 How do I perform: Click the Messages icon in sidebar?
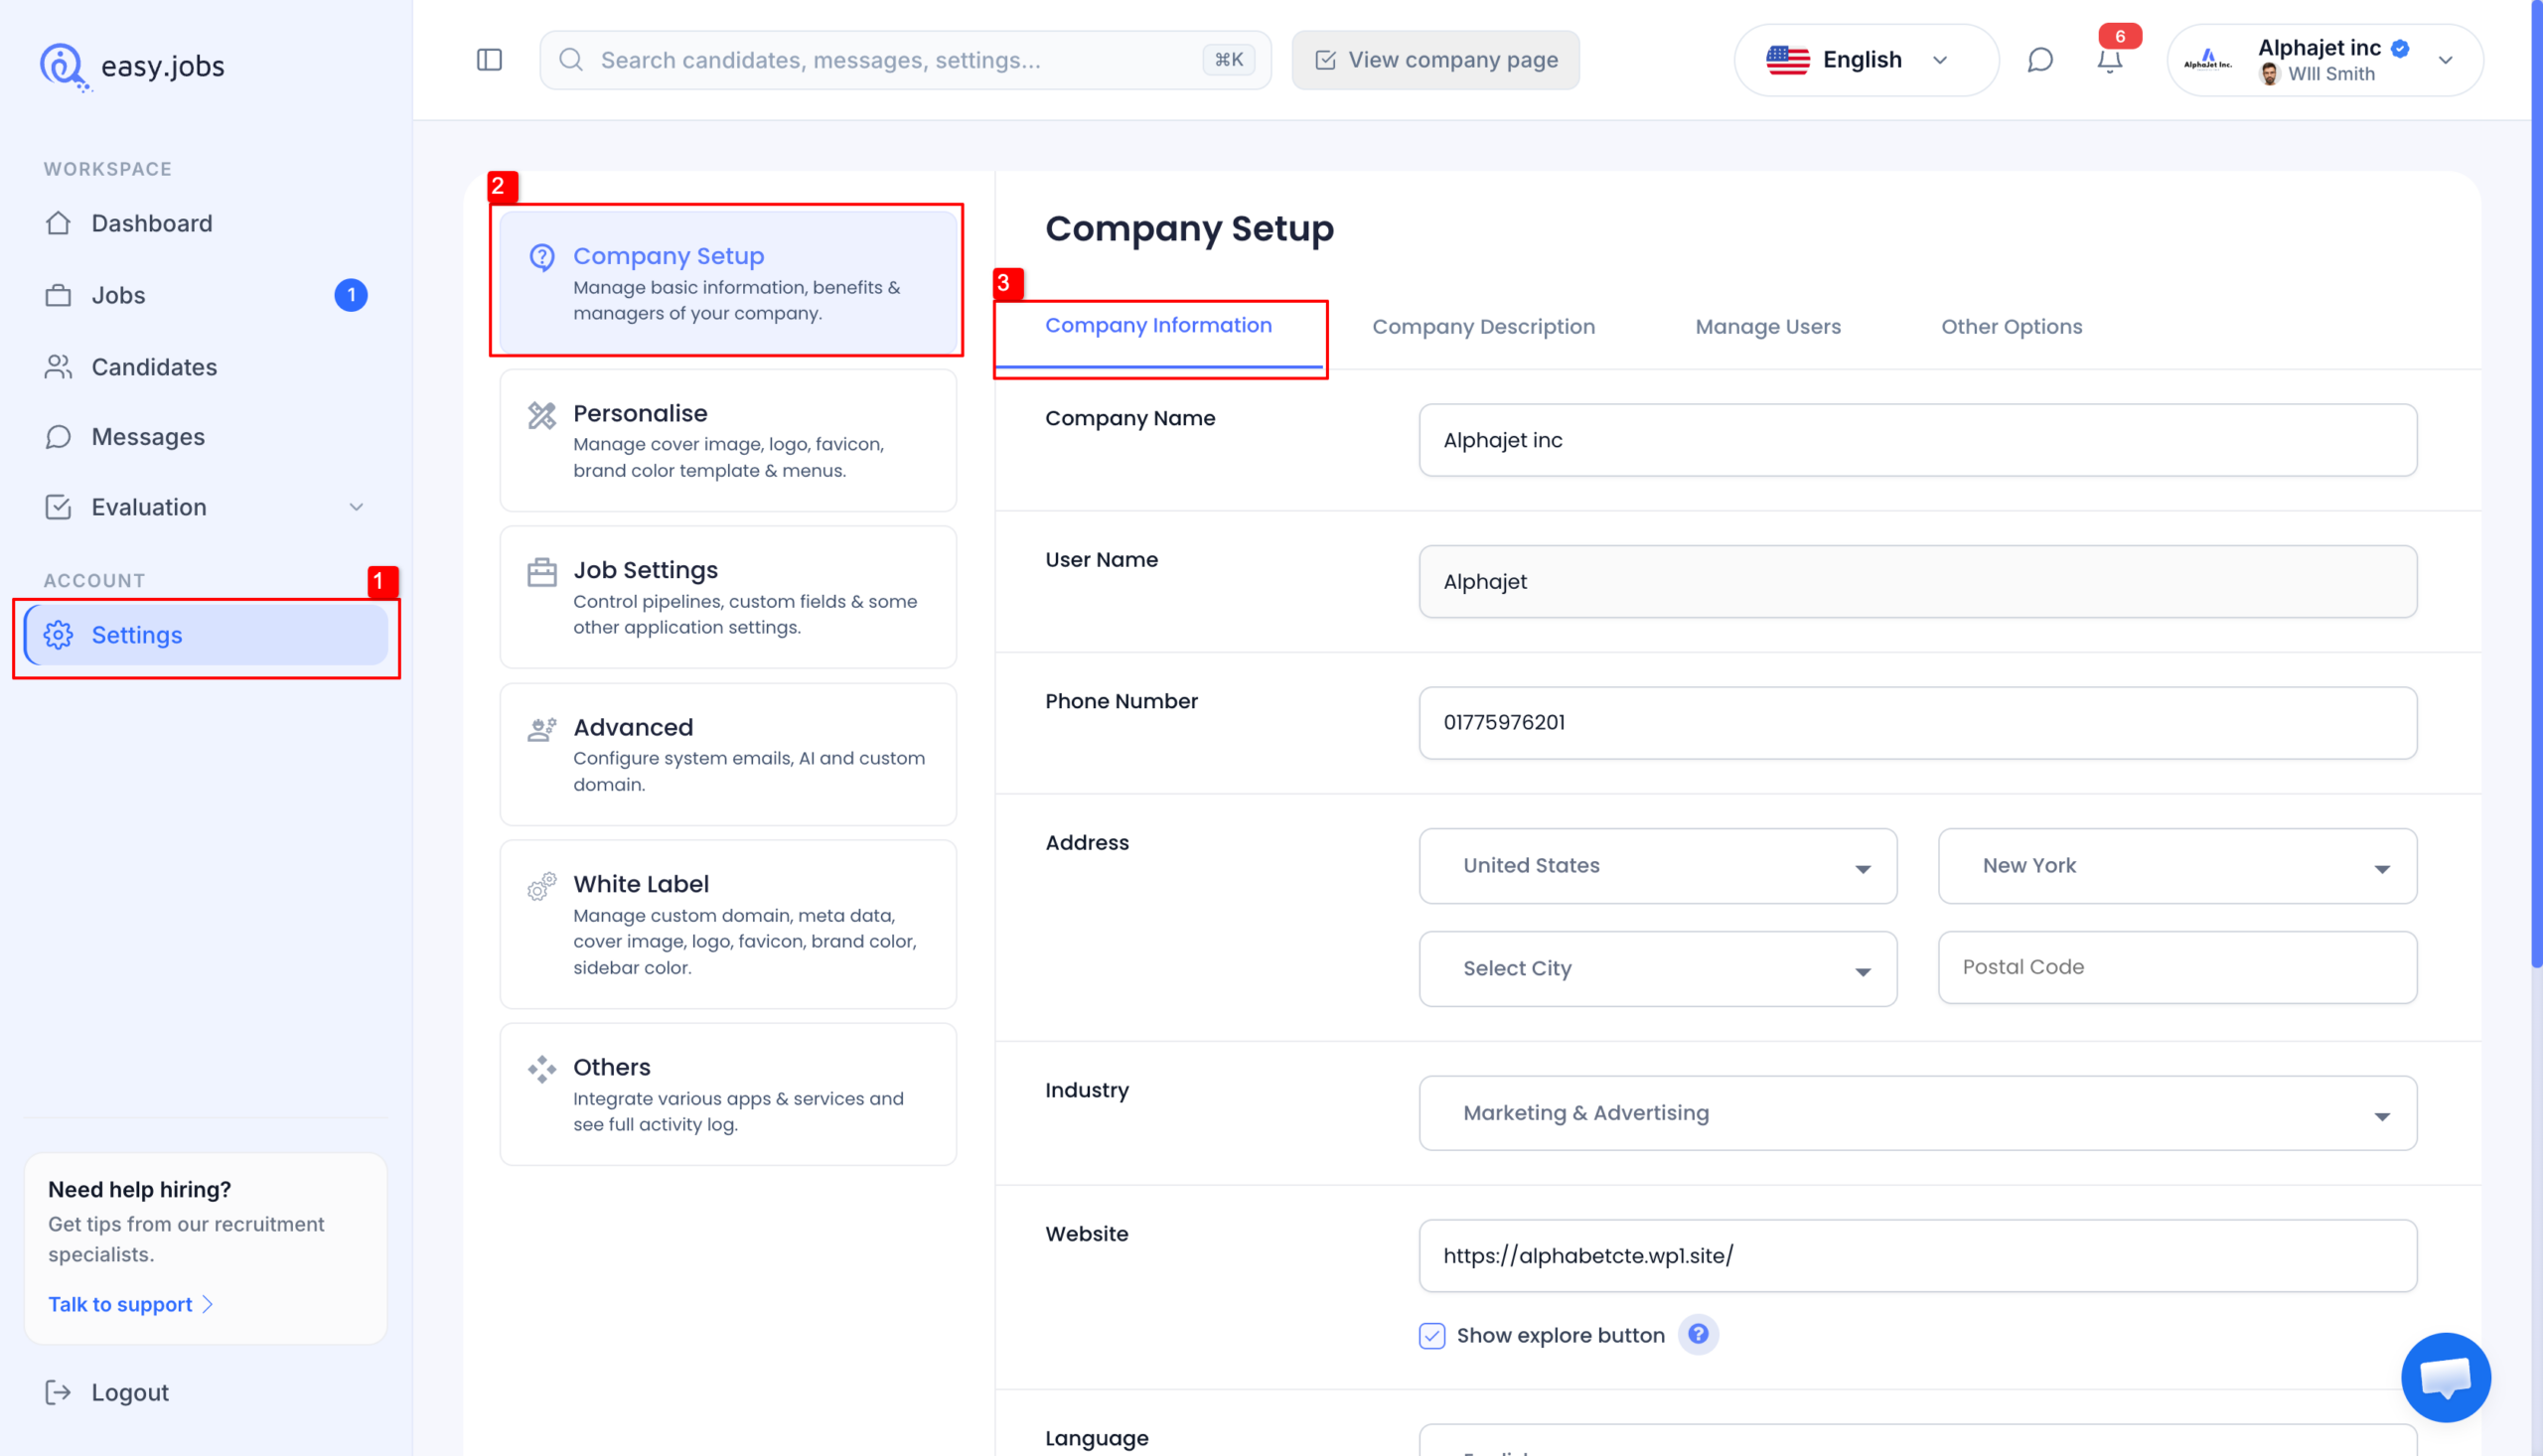coord(58,437)
